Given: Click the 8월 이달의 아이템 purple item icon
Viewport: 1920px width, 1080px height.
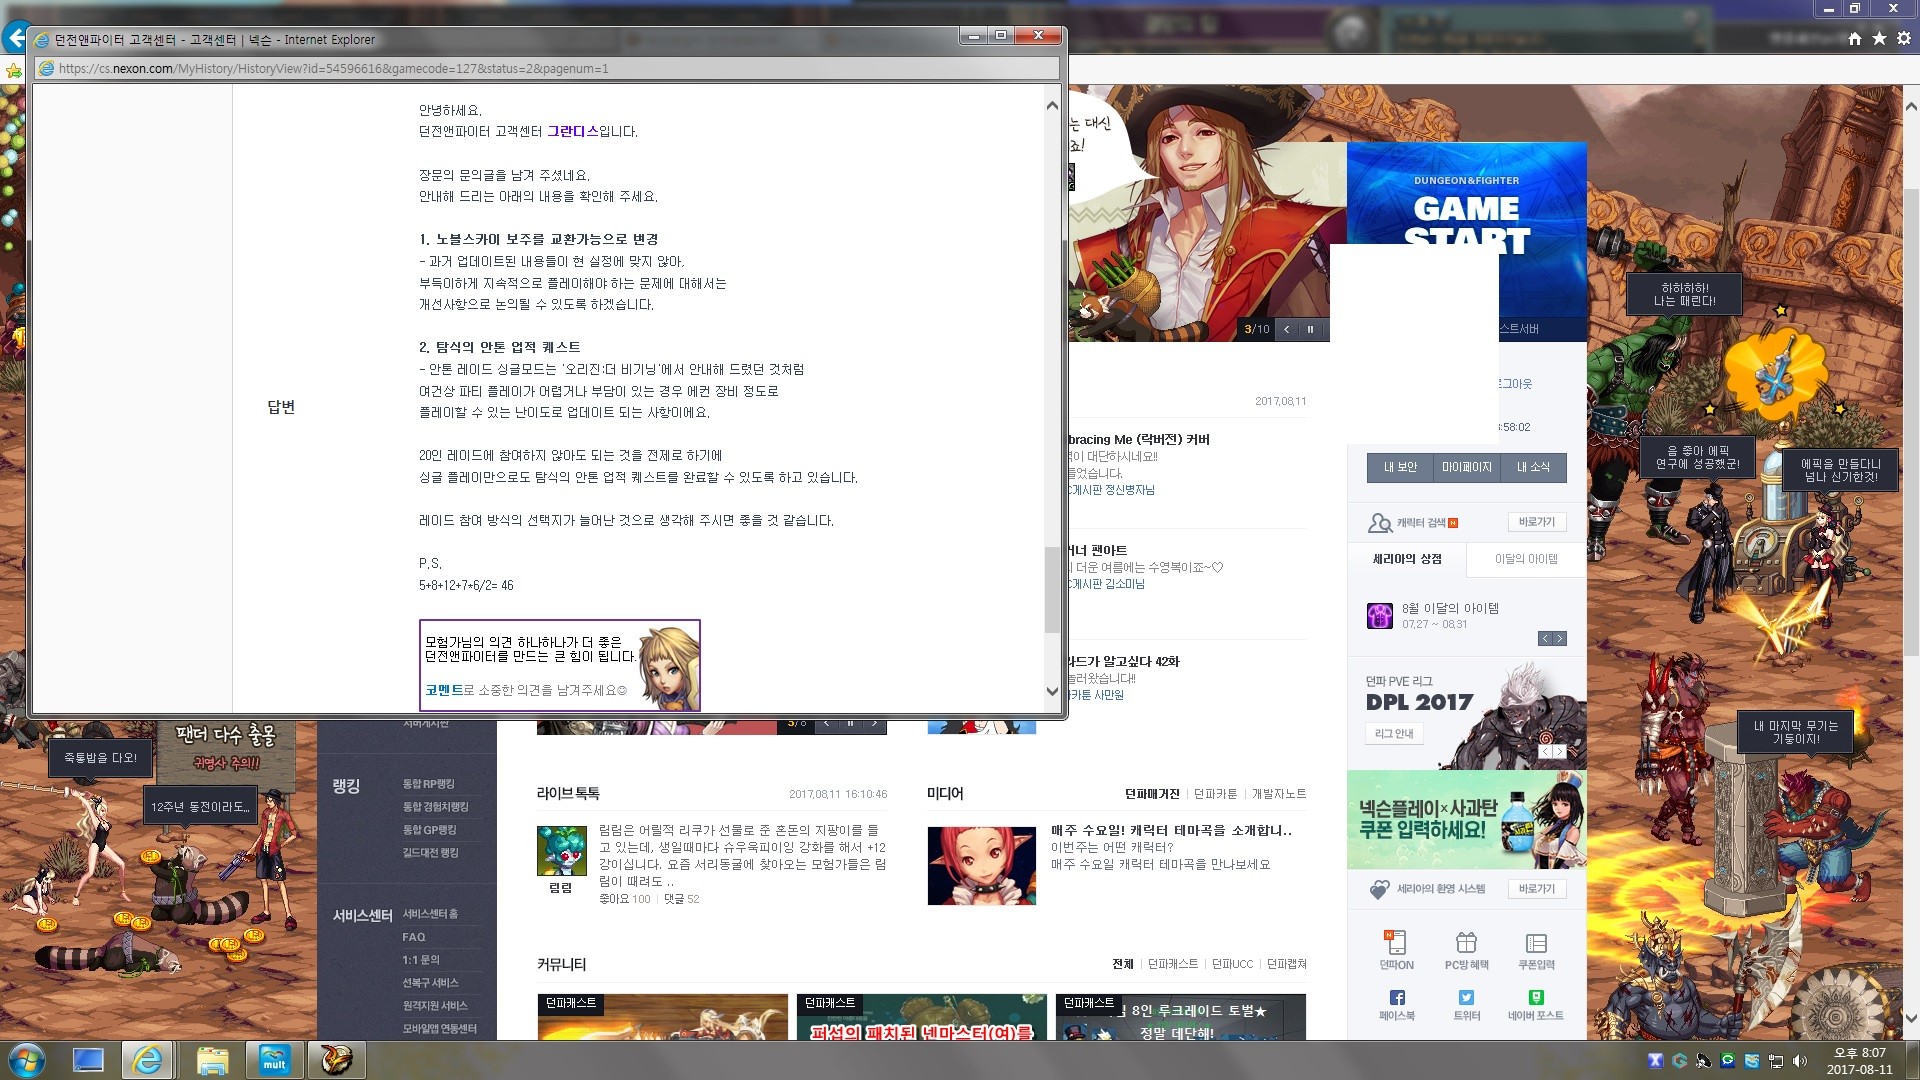Looking at the screenshot, I should pos(1380,616).
